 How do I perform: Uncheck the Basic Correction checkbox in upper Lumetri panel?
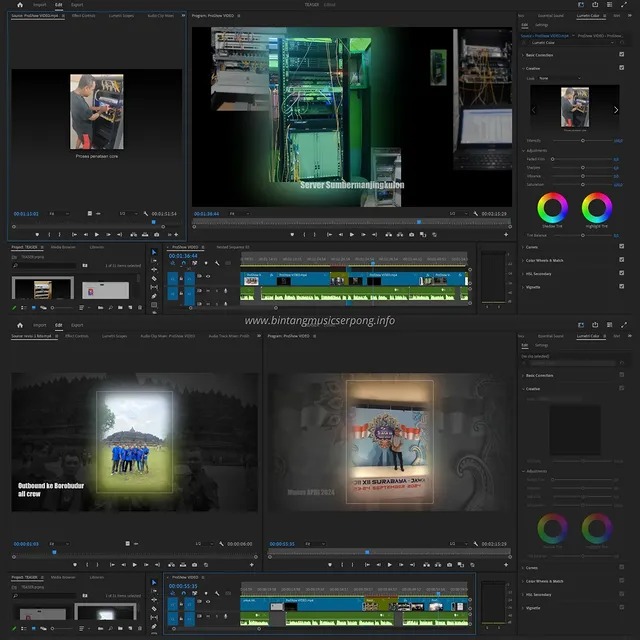(x=622, y=55)
